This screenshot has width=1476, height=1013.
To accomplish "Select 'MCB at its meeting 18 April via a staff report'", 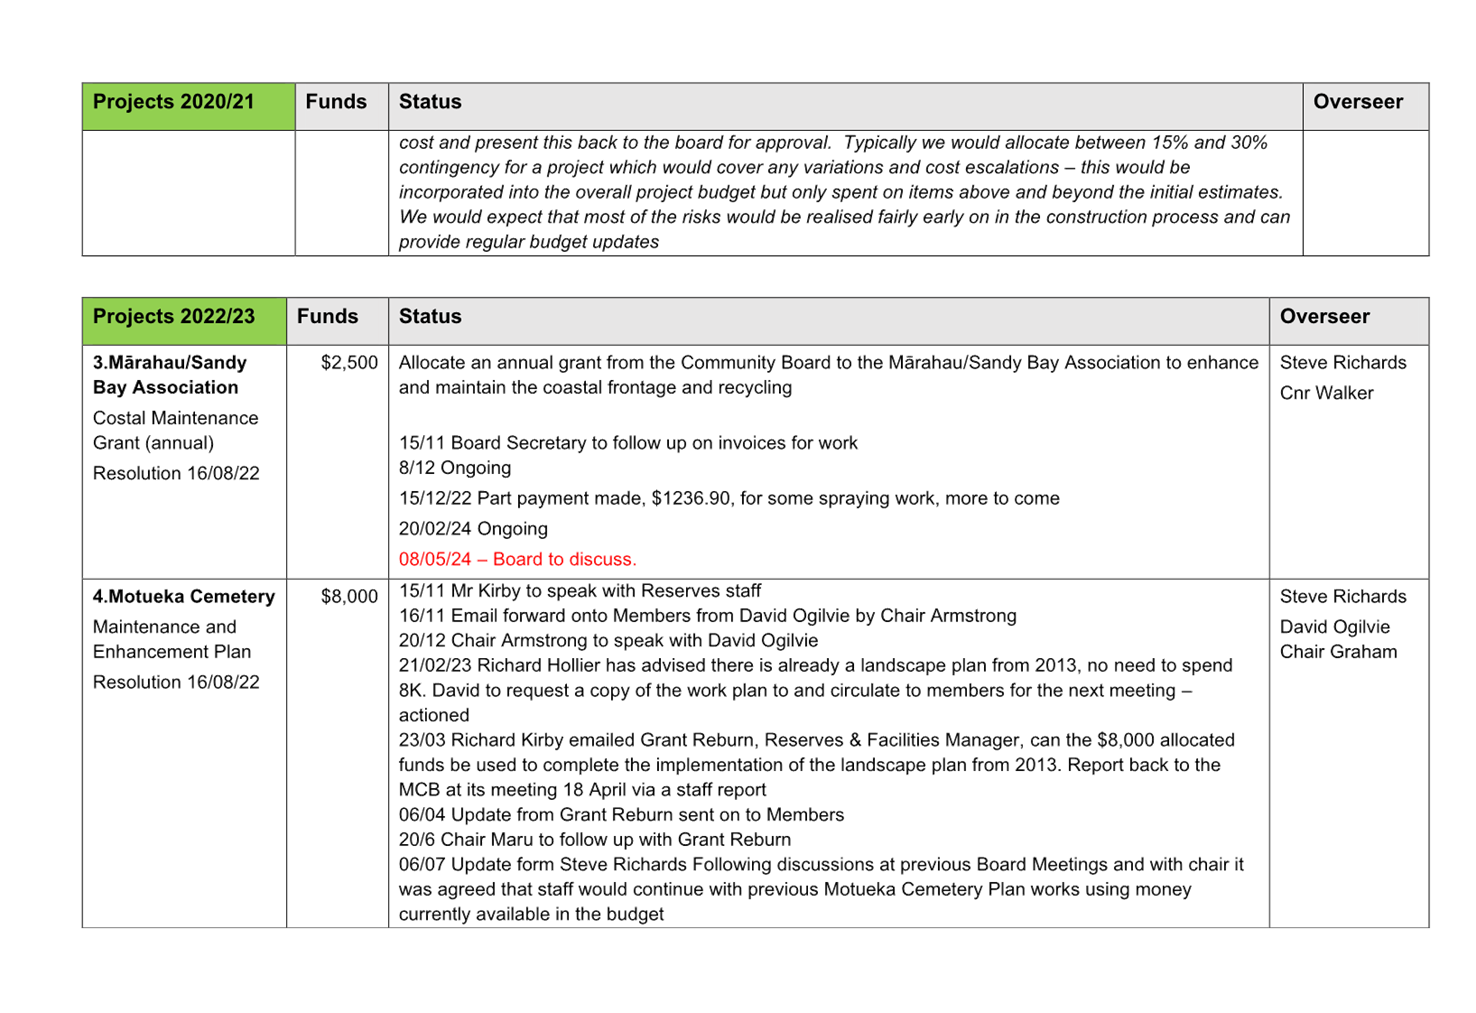I will 582,790.
